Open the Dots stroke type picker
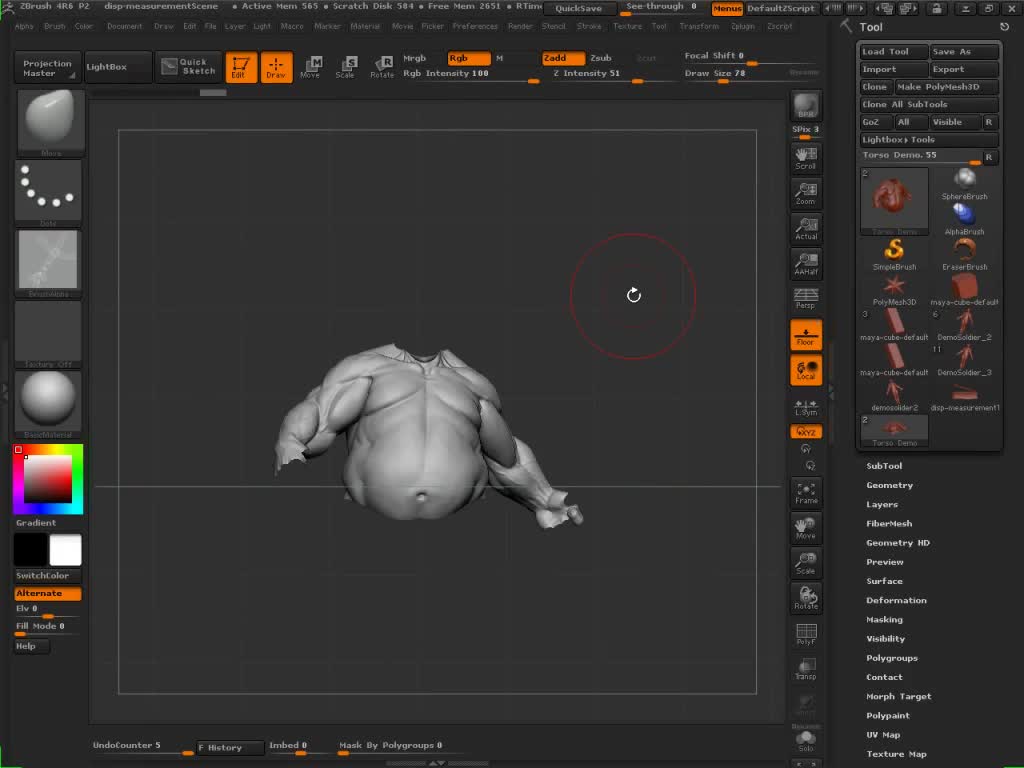This screenshot has width=1024, height=768. [49, 193]
